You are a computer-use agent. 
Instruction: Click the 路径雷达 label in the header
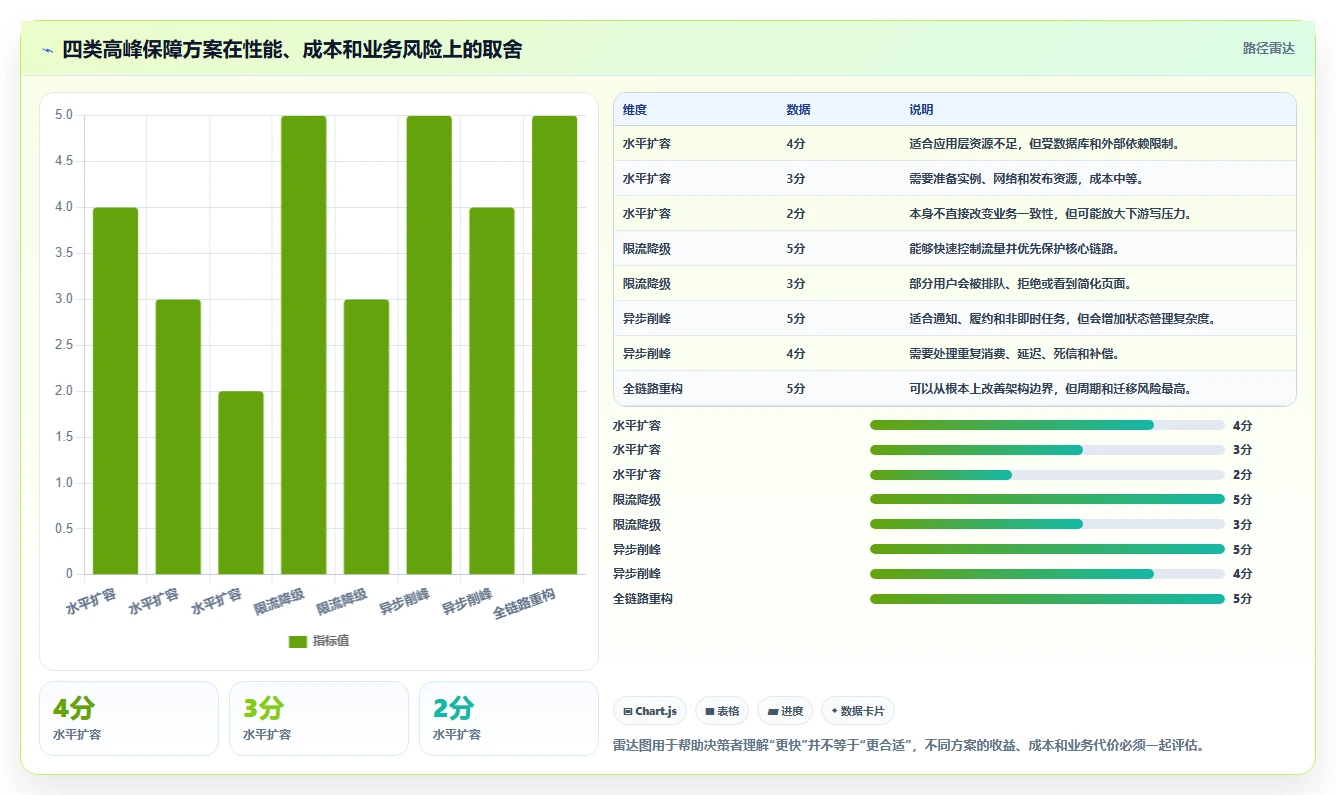[1268, 48]
